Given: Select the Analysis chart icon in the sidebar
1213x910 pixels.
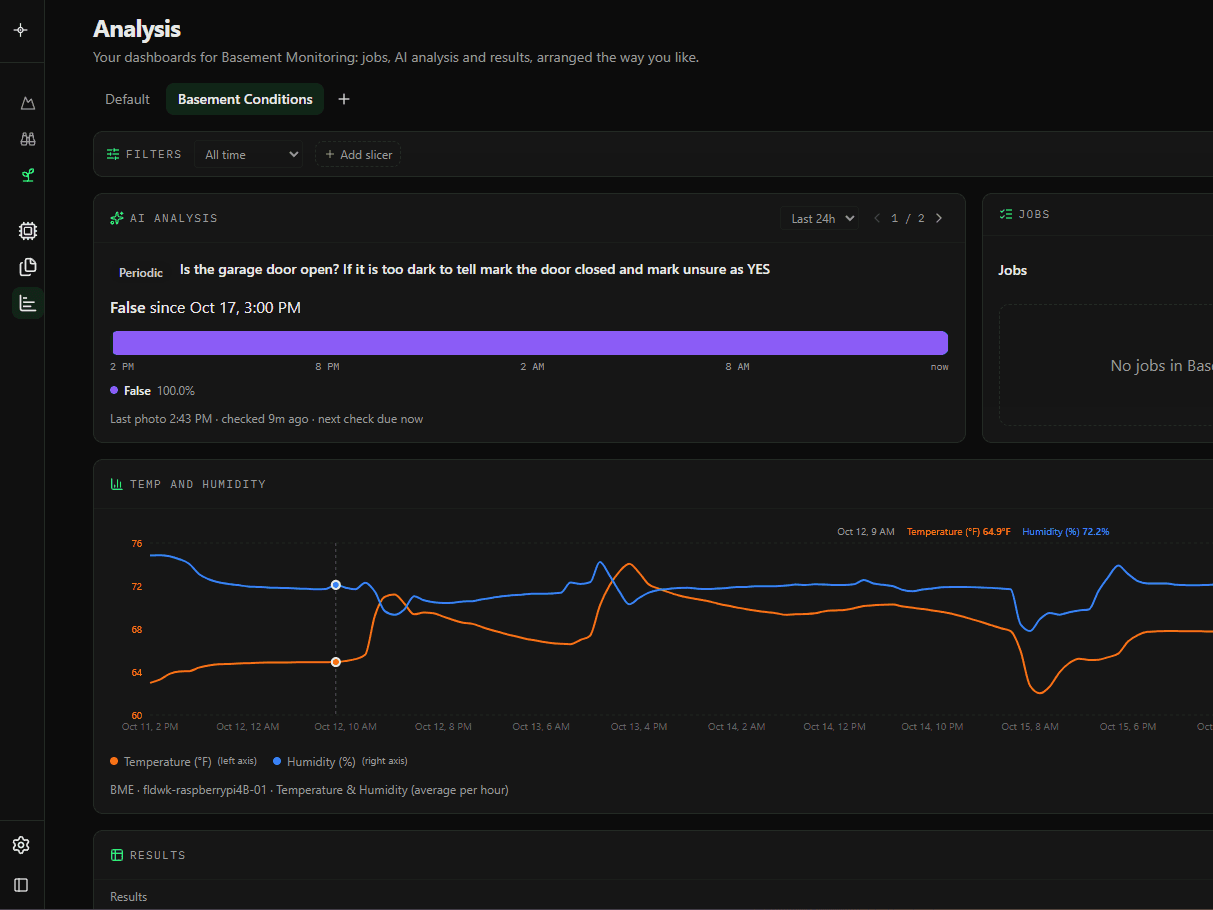Looking at the screenshot, I should [x=28, y=303].
